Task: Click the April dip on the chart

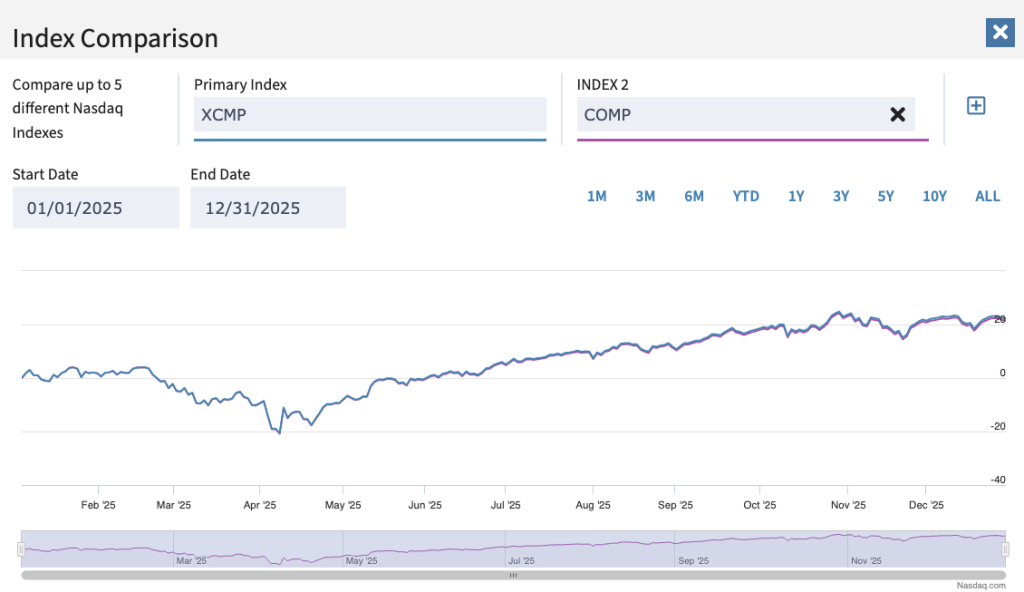Action: coord(277,432)
